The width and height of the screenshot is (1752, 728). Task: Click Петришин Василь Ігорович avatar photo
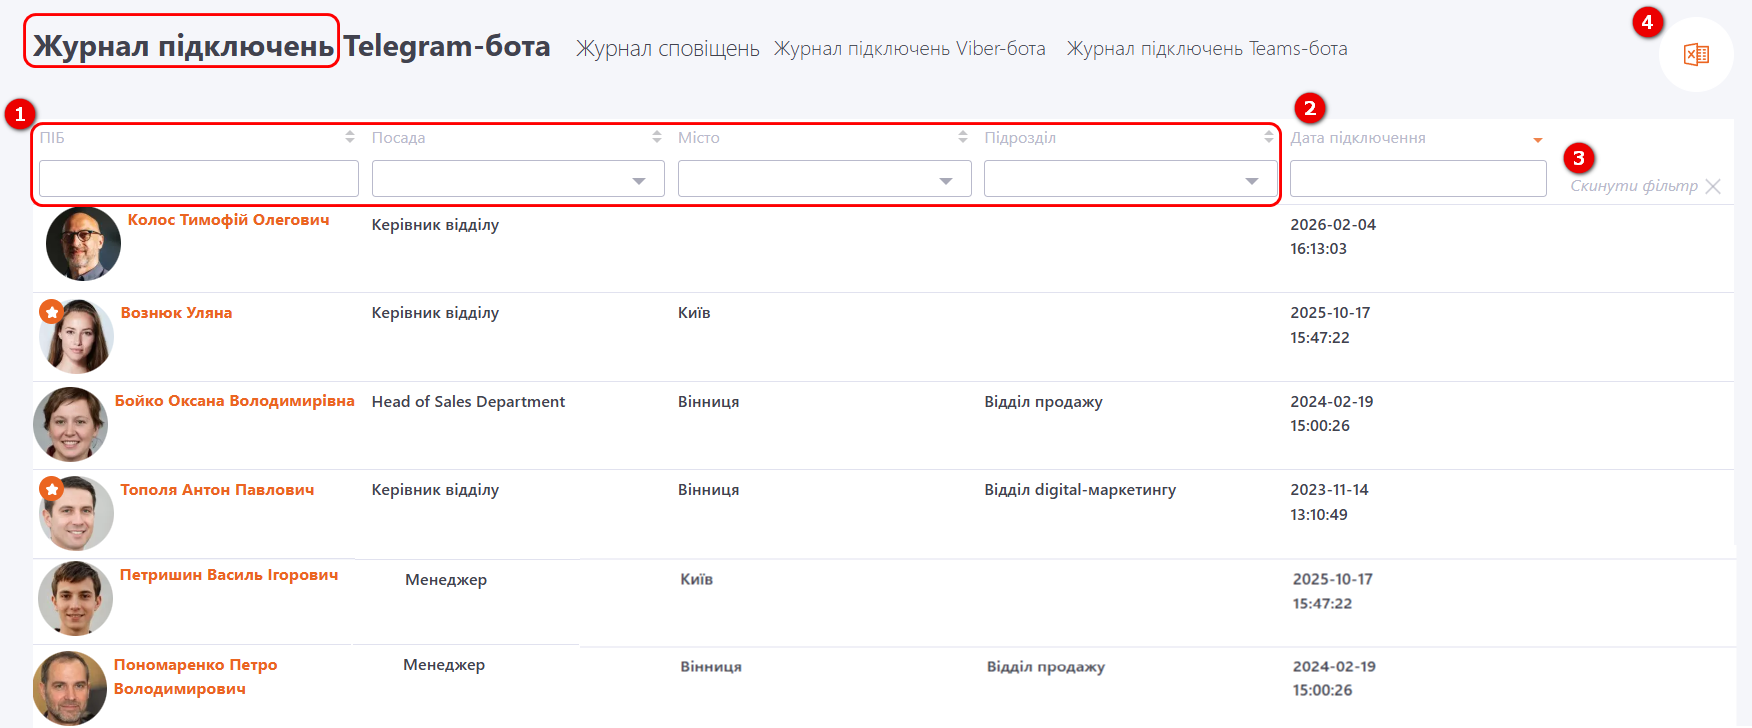pyautogui.click(x=75, y=598)
